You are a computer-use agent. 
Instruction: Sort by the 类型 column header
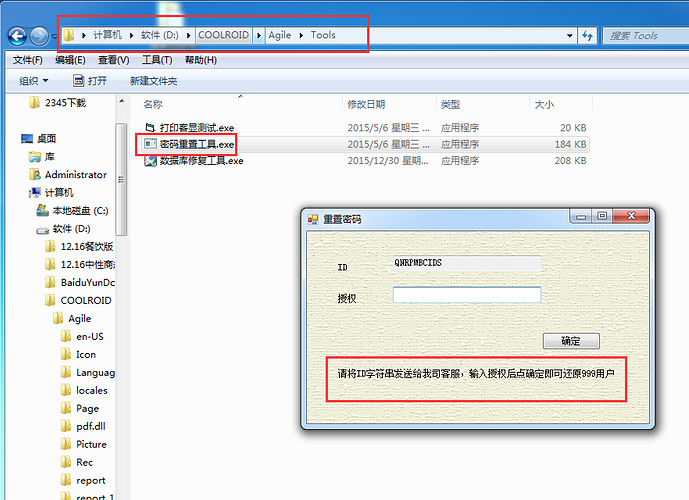tap(450, 105)
